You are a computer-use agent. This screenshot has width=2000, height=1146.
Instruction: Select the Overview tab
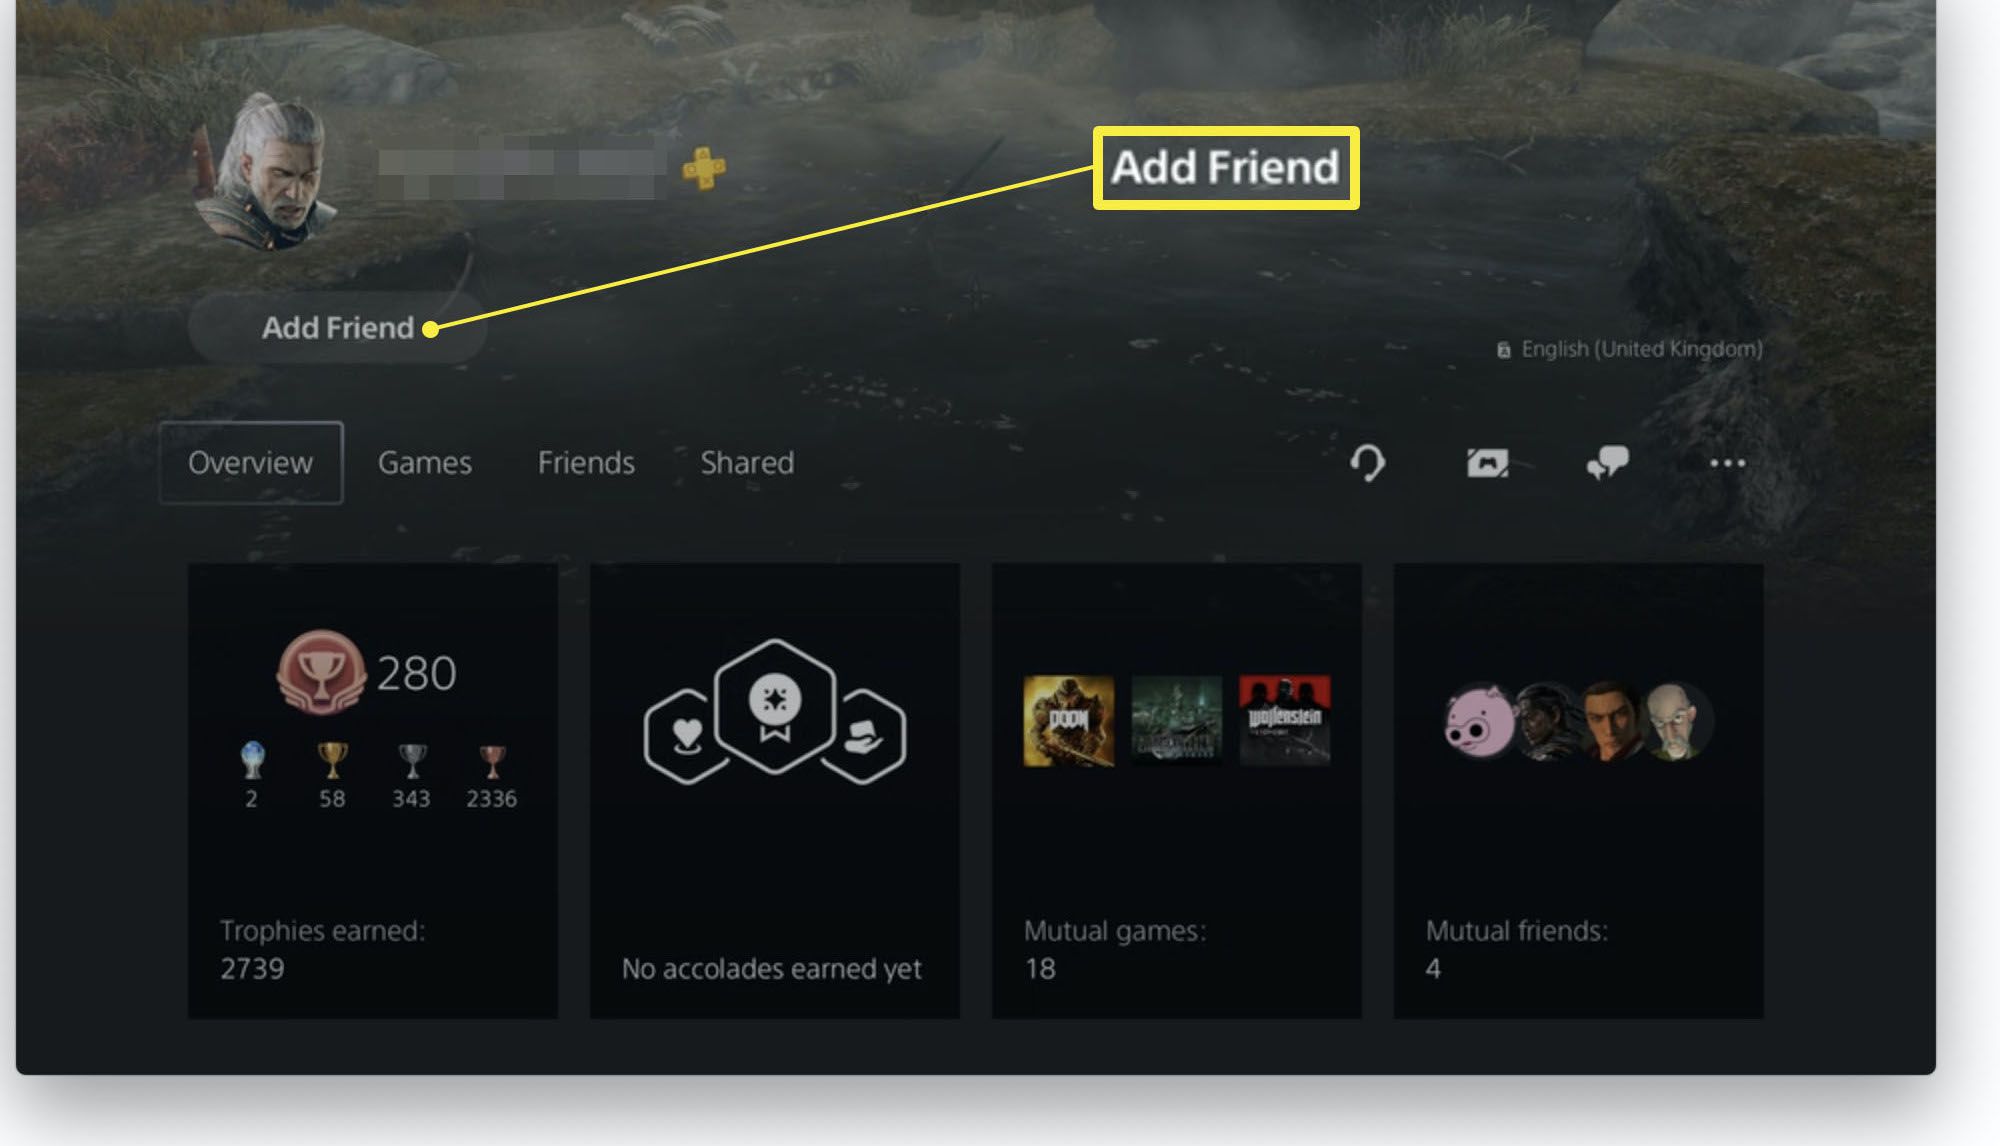(251, 460)
